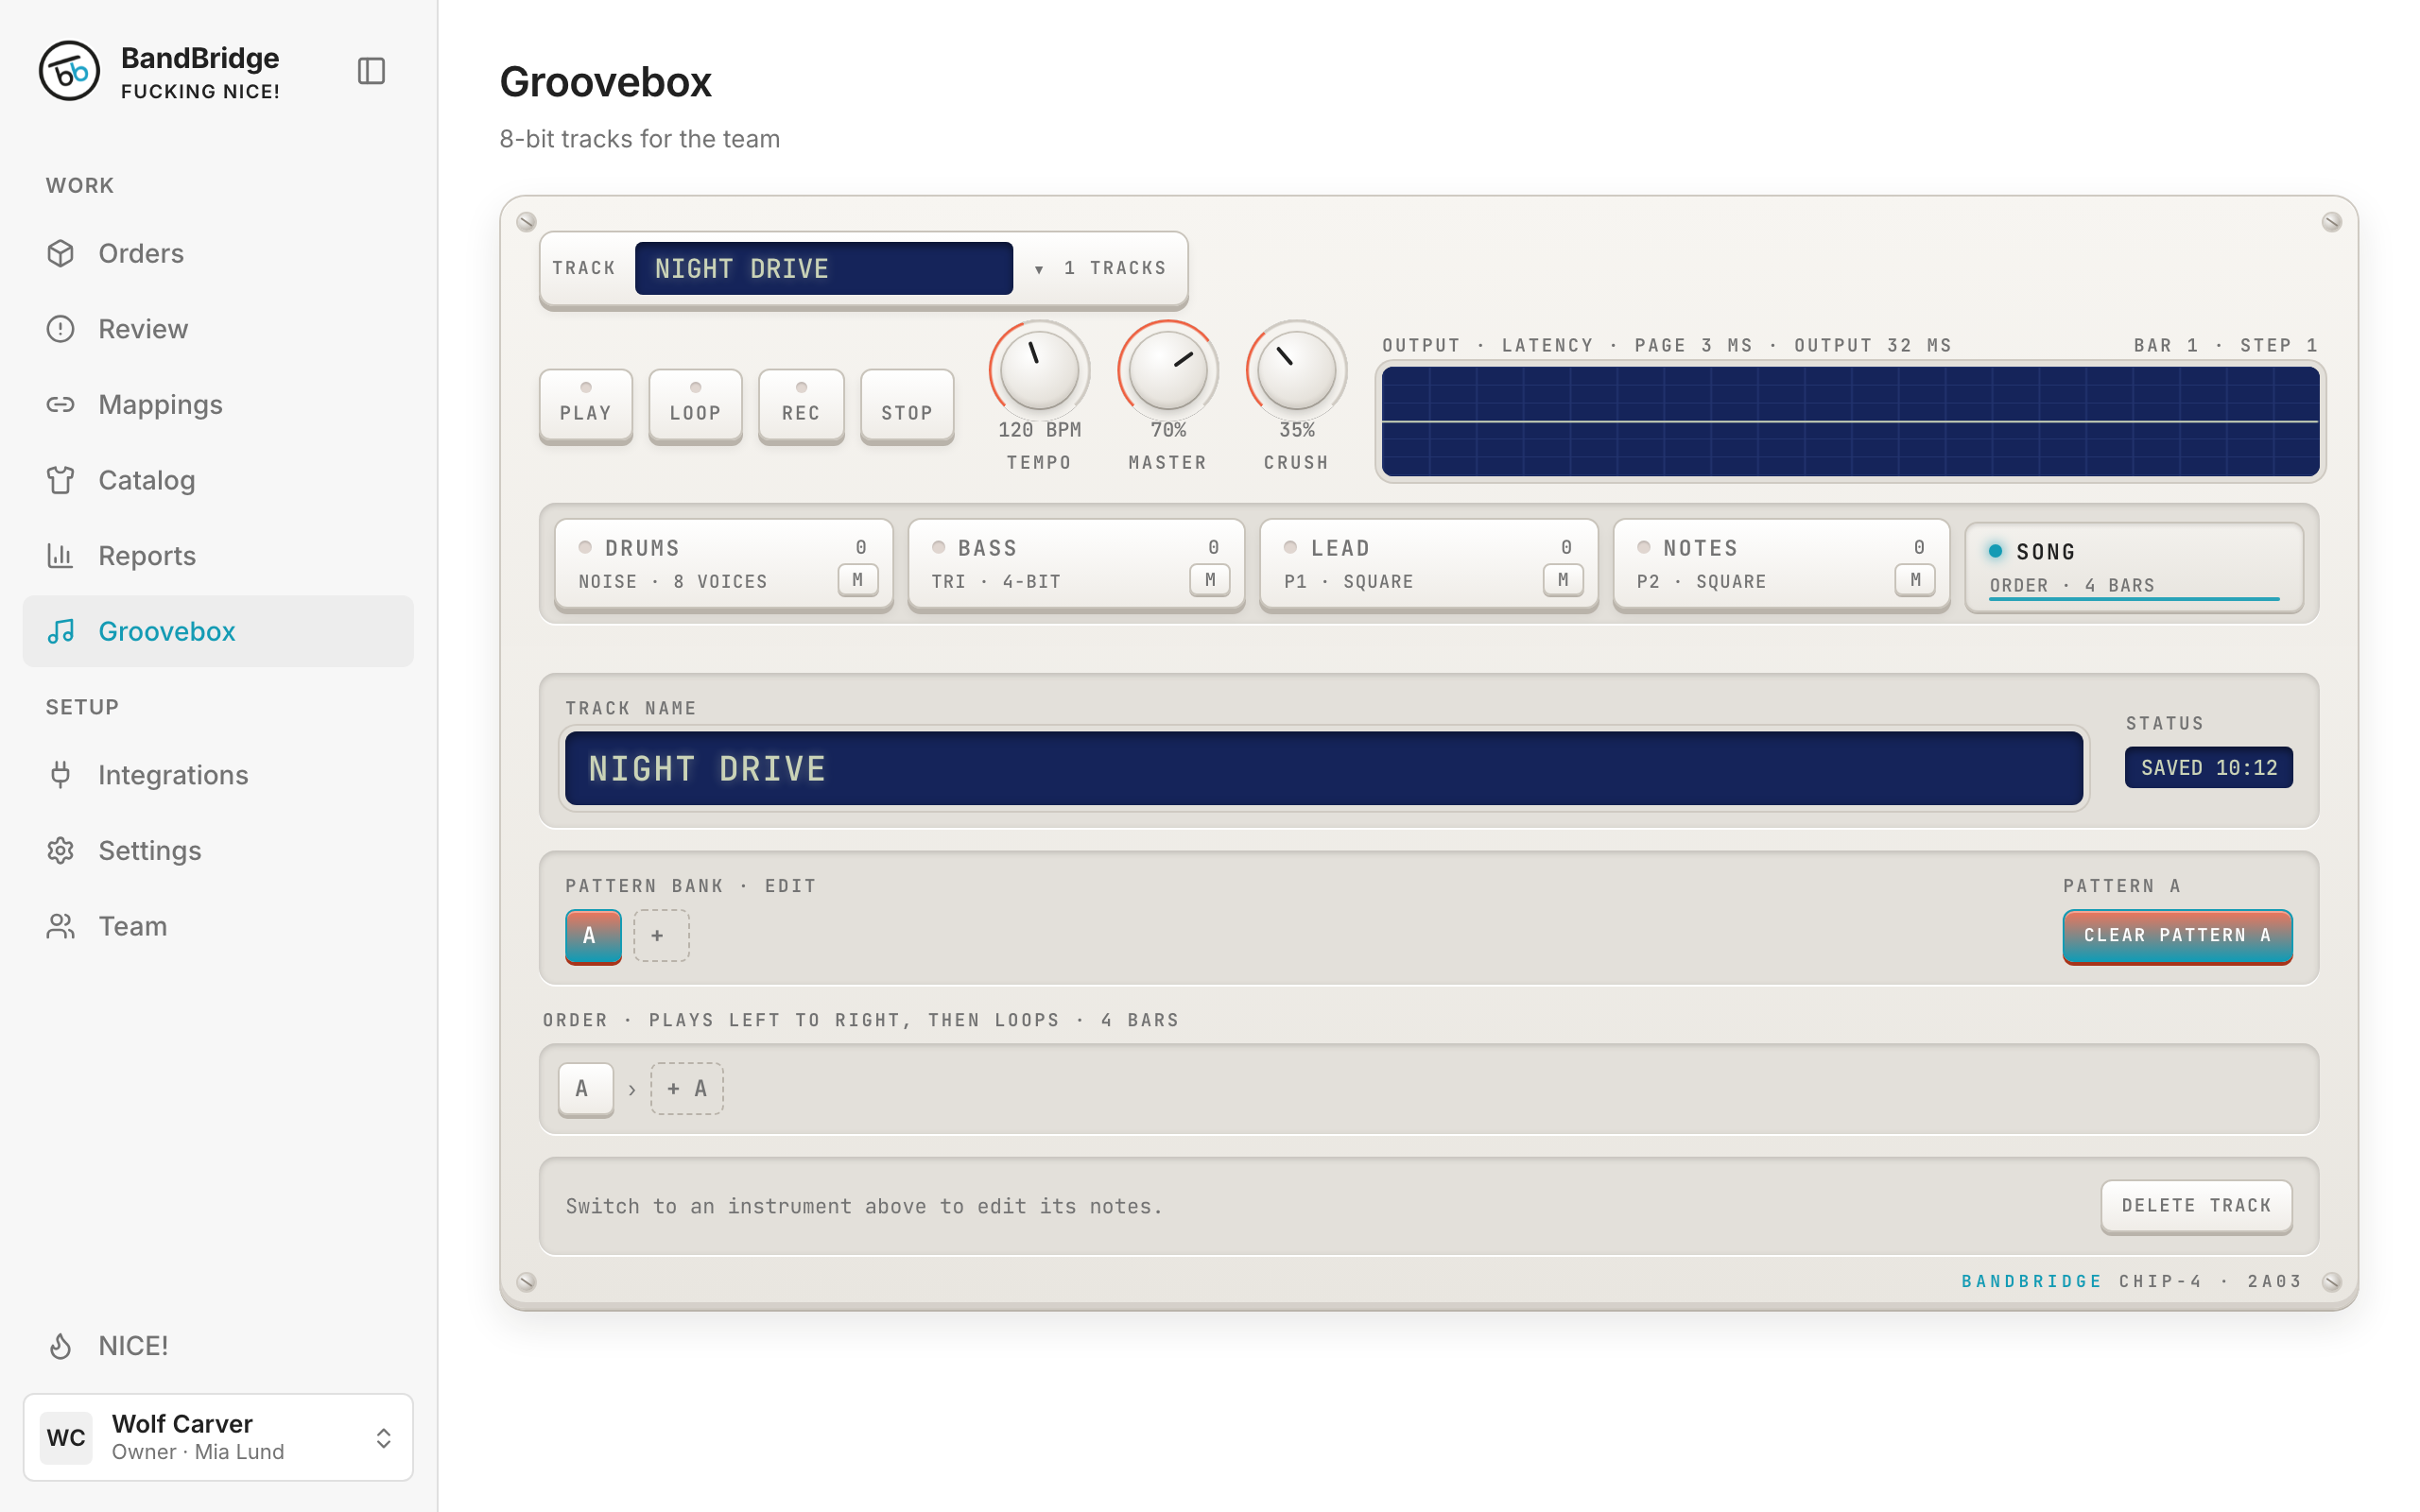Click the Review alert-circle icon
2420x1512 pixels.
[x=61, y=329]
